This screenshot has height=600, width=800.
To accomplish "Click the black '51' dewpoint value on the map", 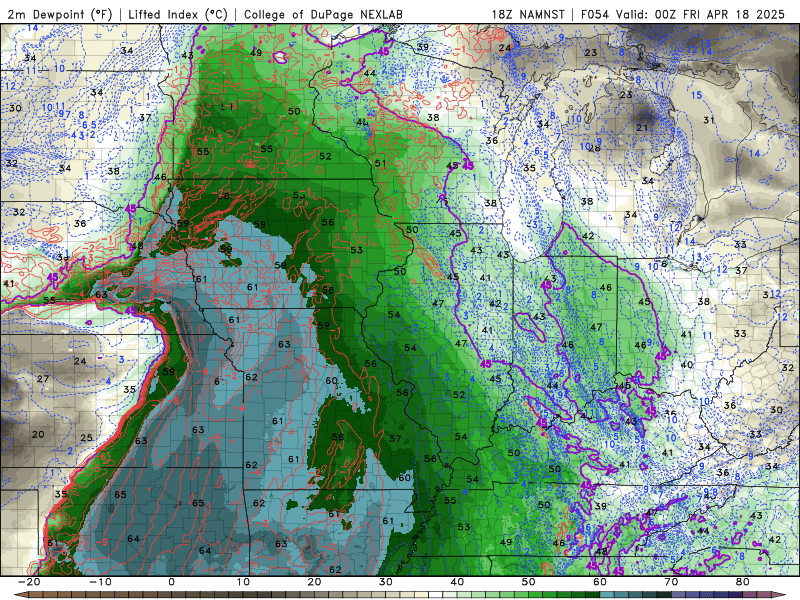I will point(381,163).
